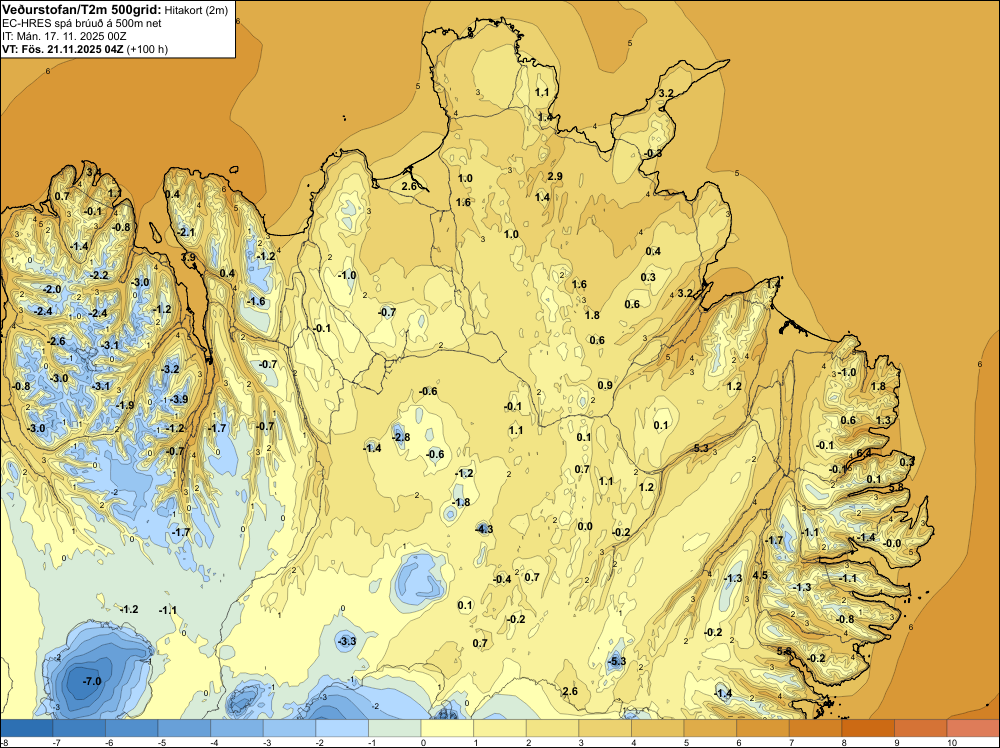
Task: Click the title 'Veðurstofan/T2m 500grid: Hitakort (2m)'
Action: (x=115, y=10)
